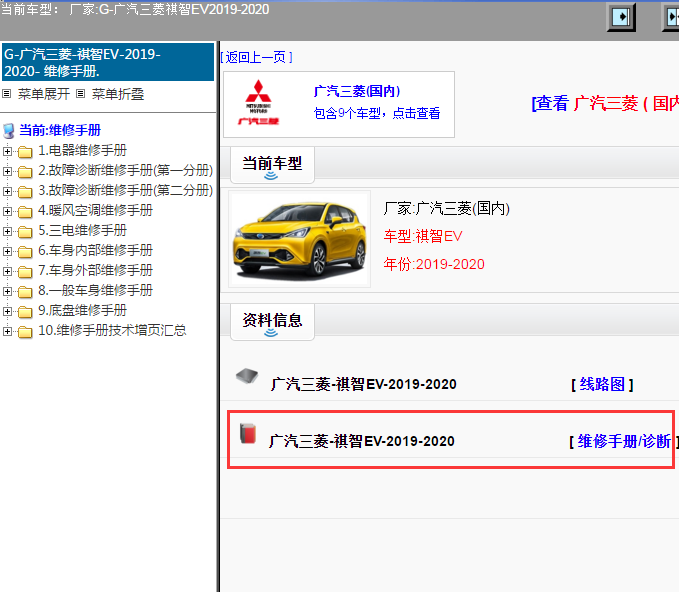Expand the 5.三电维修手册 node
The height and width of the screenshot is (592, 679).
(x=7, y=231)
